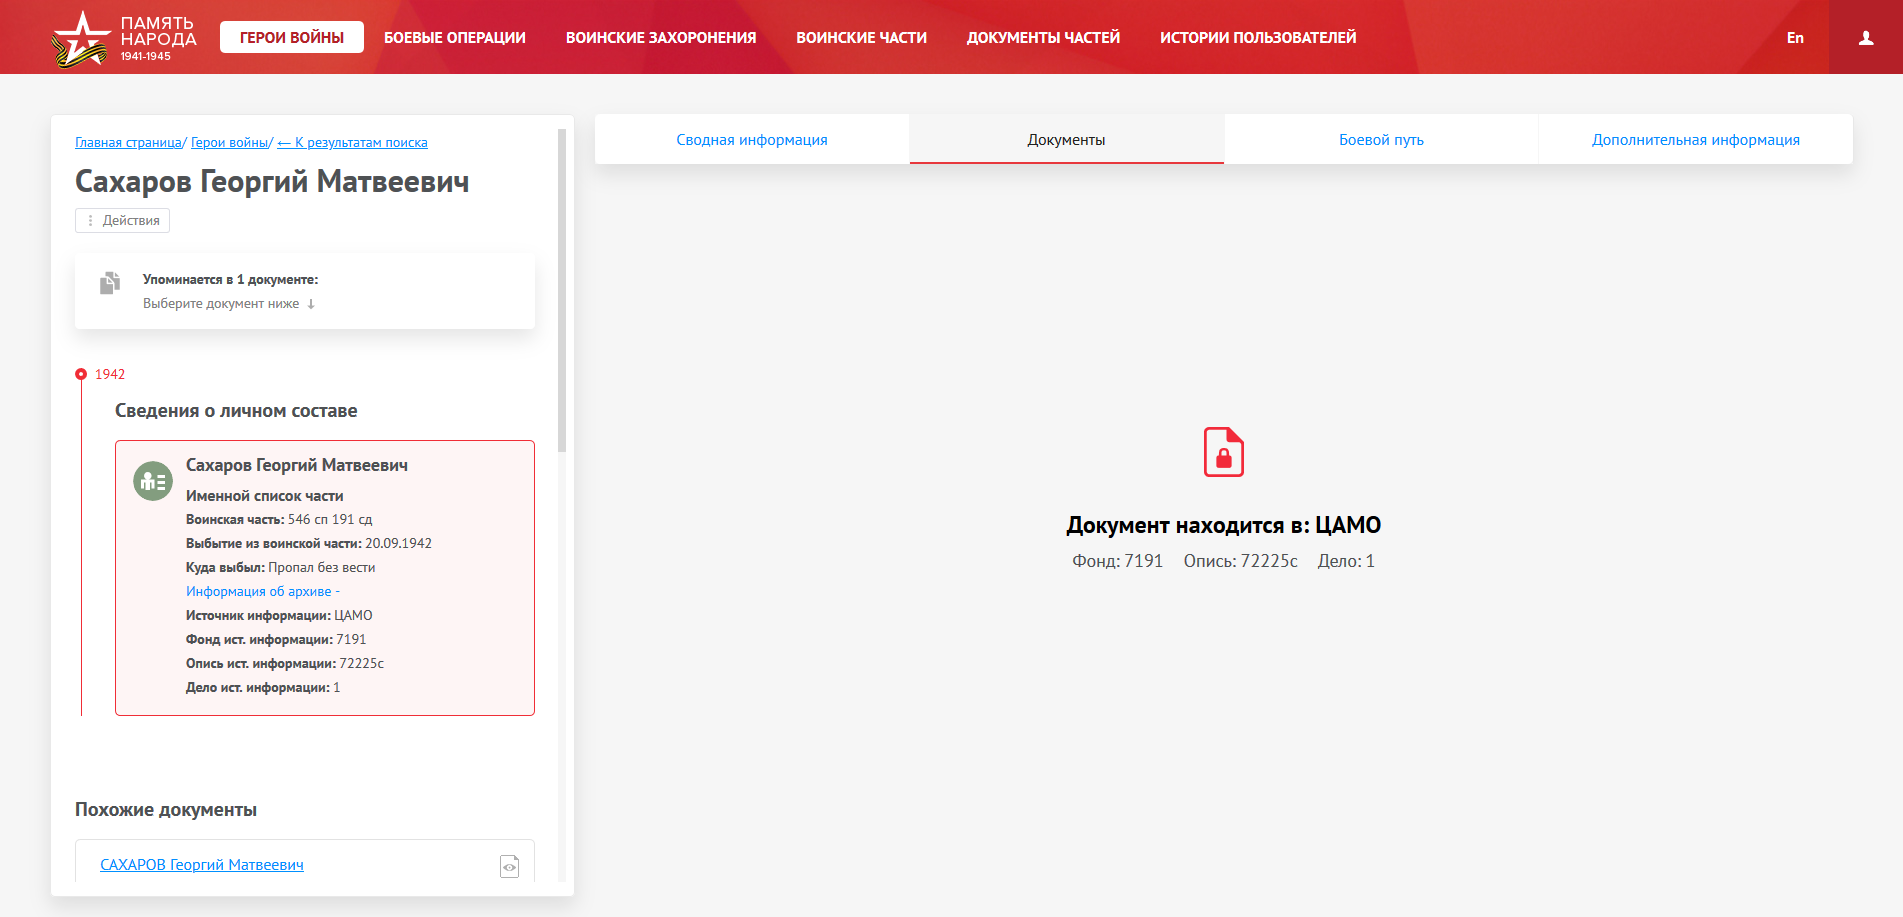The image size is (1903, 917).
Task: Click the Память Народа star logo
Action: coord(80,39)
